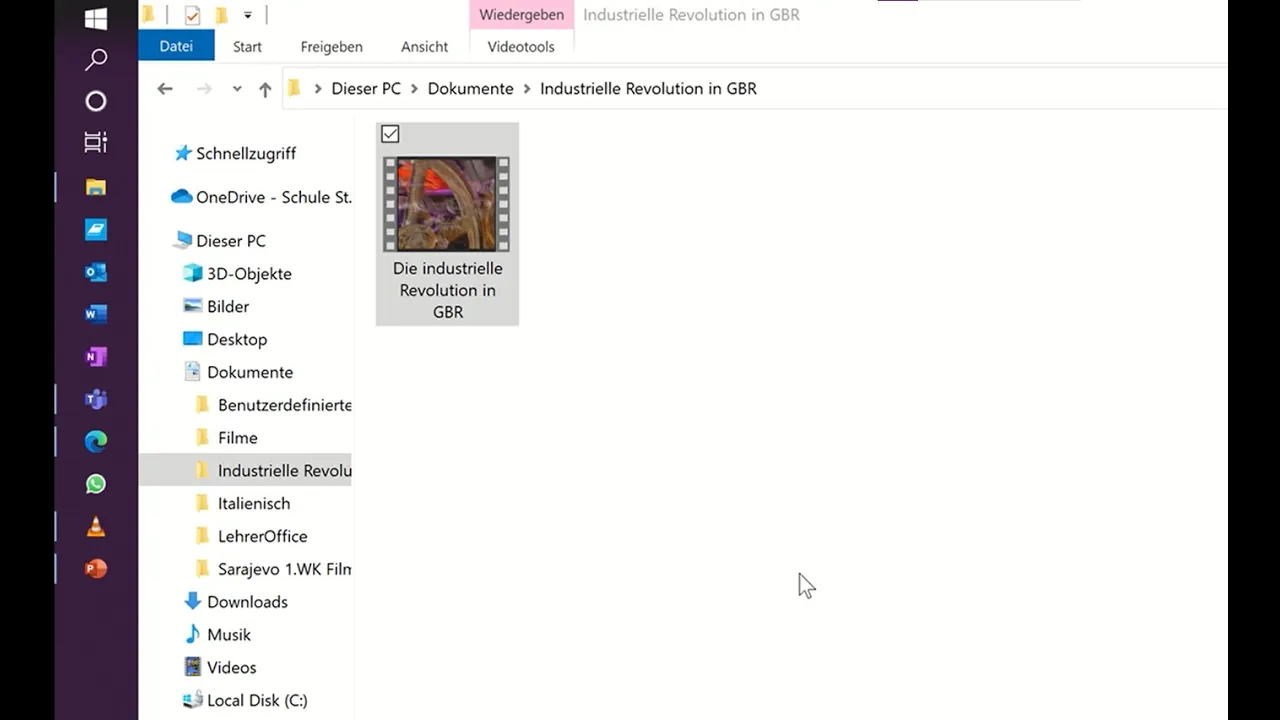Open the recent locations dropdown arrow
The width and height of the screenshot is (1280, 720).
[x=237, y=89]
